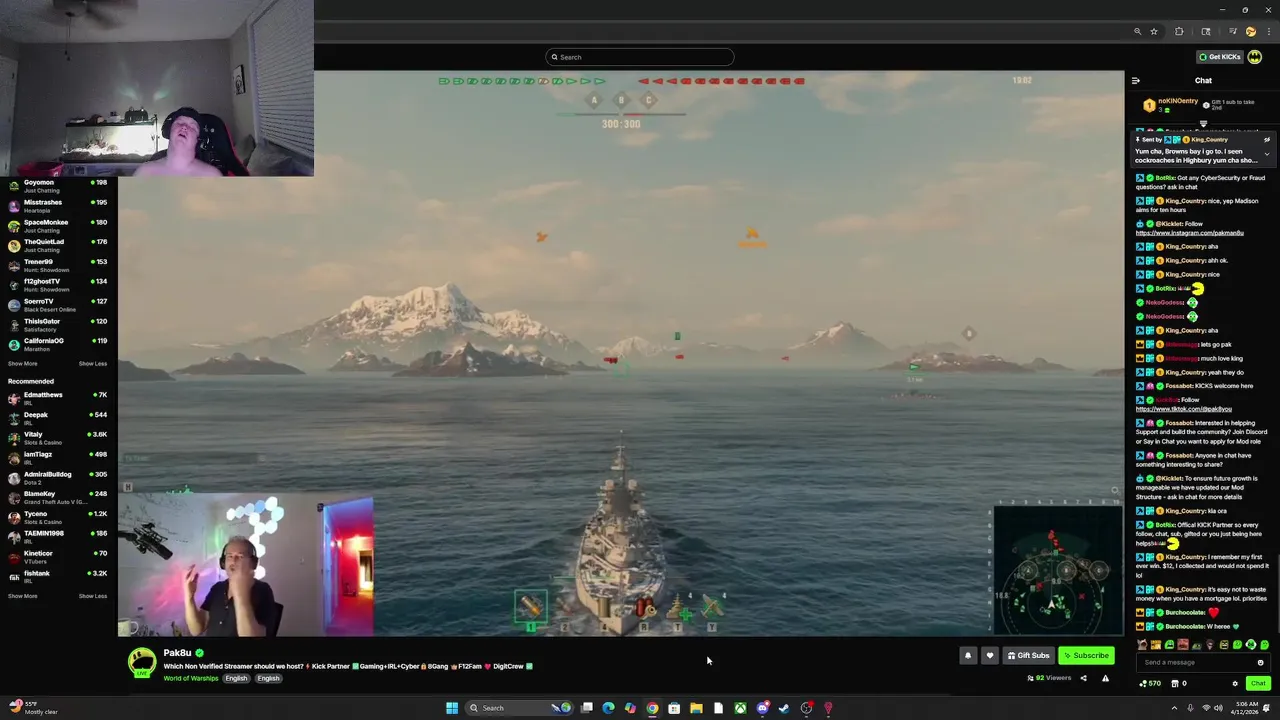Open the Batman profile avatar menu
This screenshot has width=1280, height=720.
(x=1254, y=57)
